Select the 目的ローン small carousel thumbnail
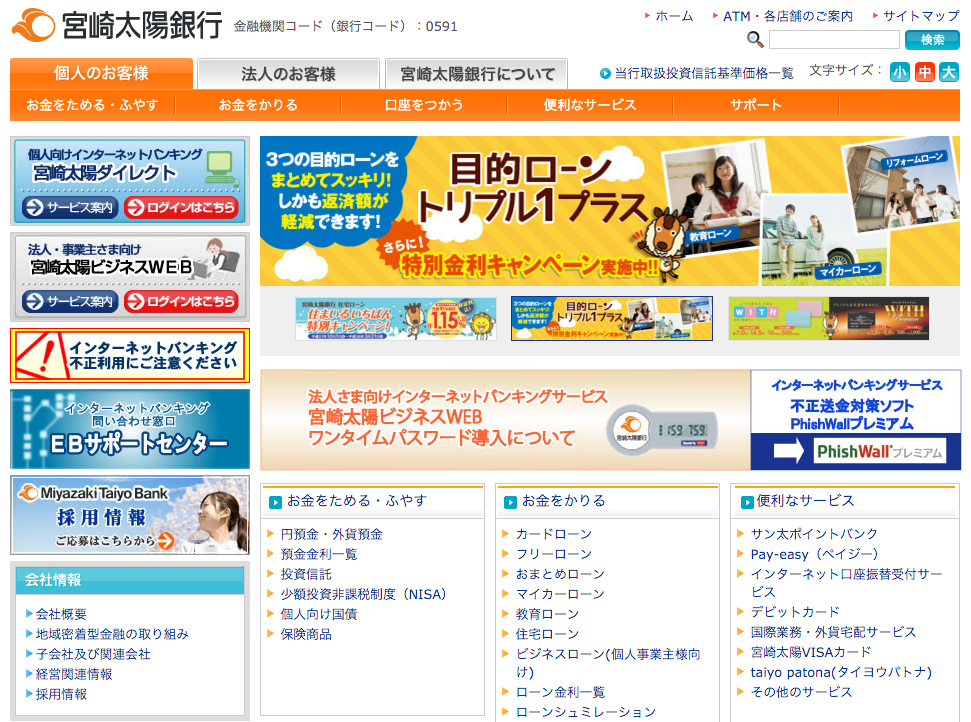 point(612,318)
